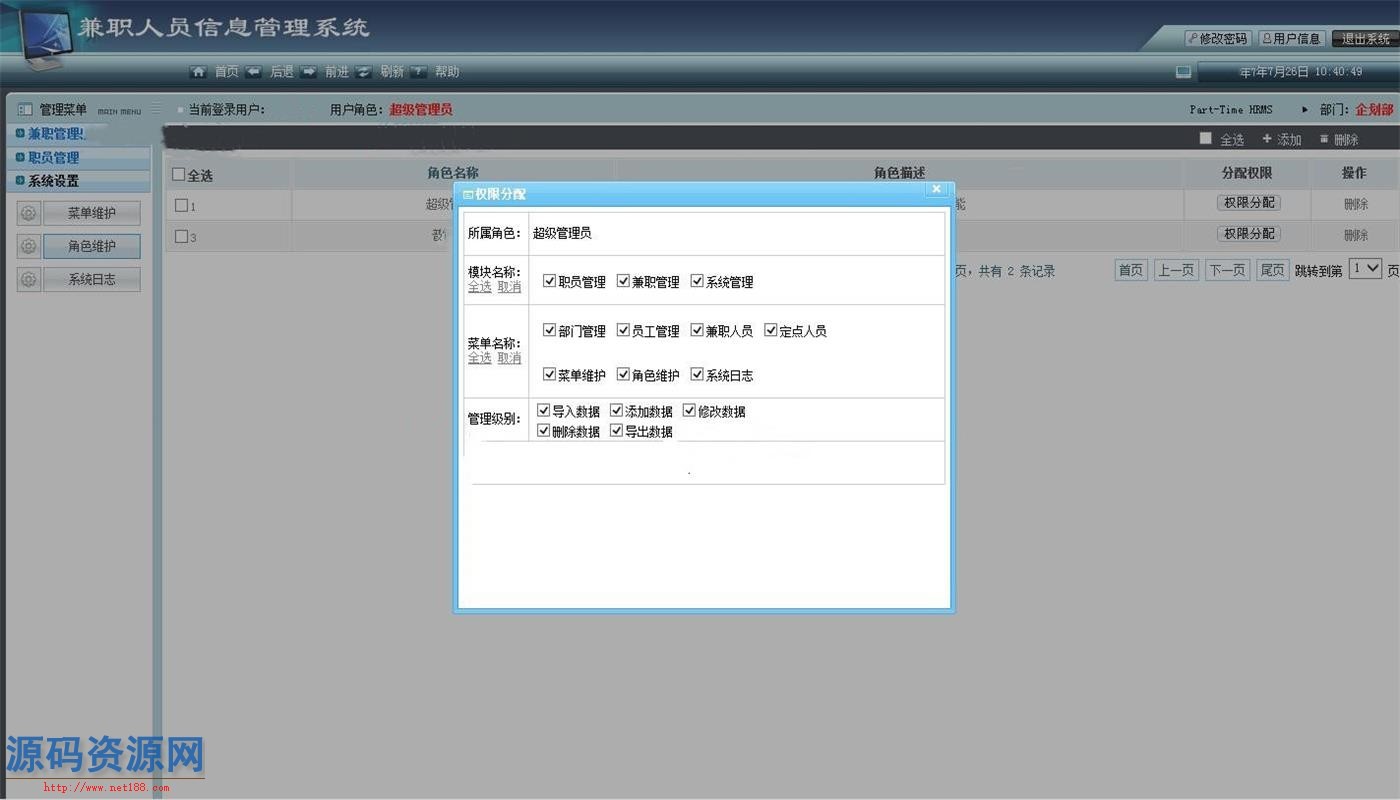Image resolution: width=1400 pixels, height=800 pixels.
Task: Open 角色维护 in the sidebar
Action: click(92, 246)
